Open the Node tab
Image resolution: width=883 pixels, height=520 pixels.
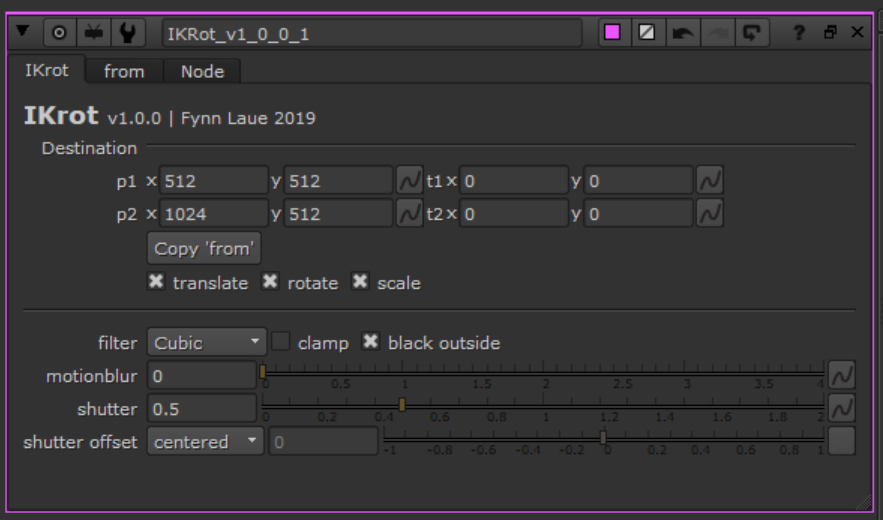tap(202, 71)
